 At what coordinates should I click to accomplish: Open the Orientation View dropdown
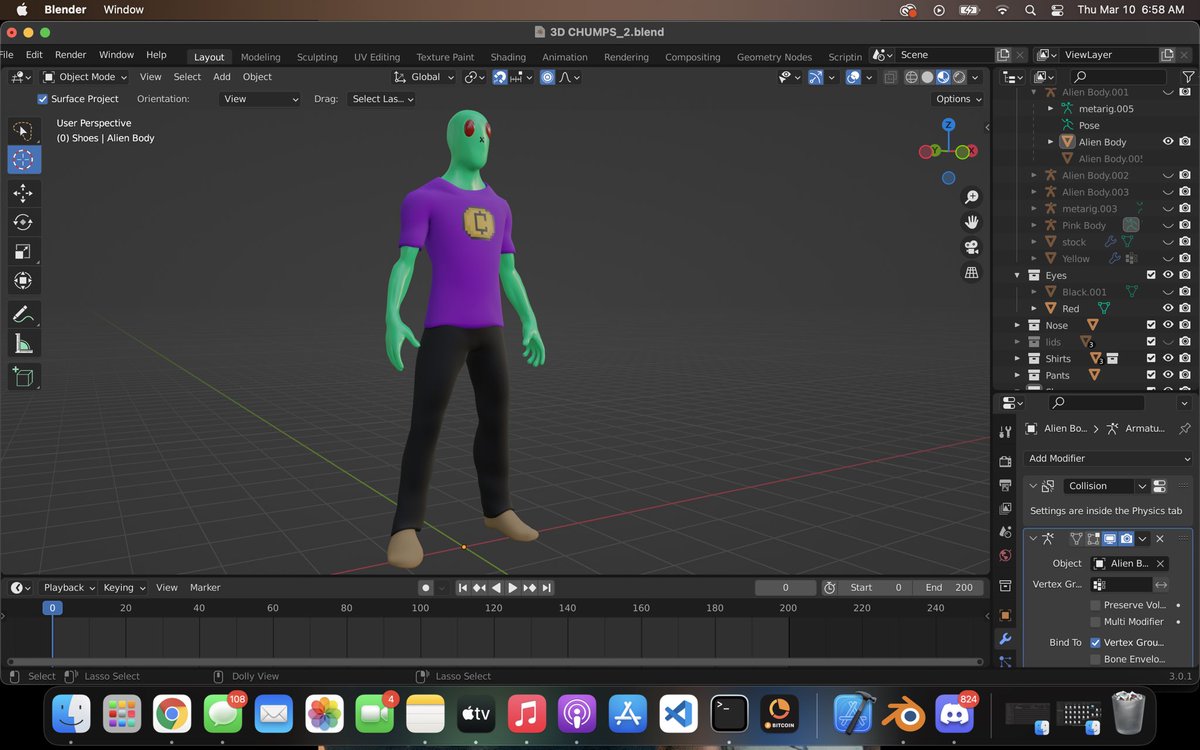pos(261,99)
